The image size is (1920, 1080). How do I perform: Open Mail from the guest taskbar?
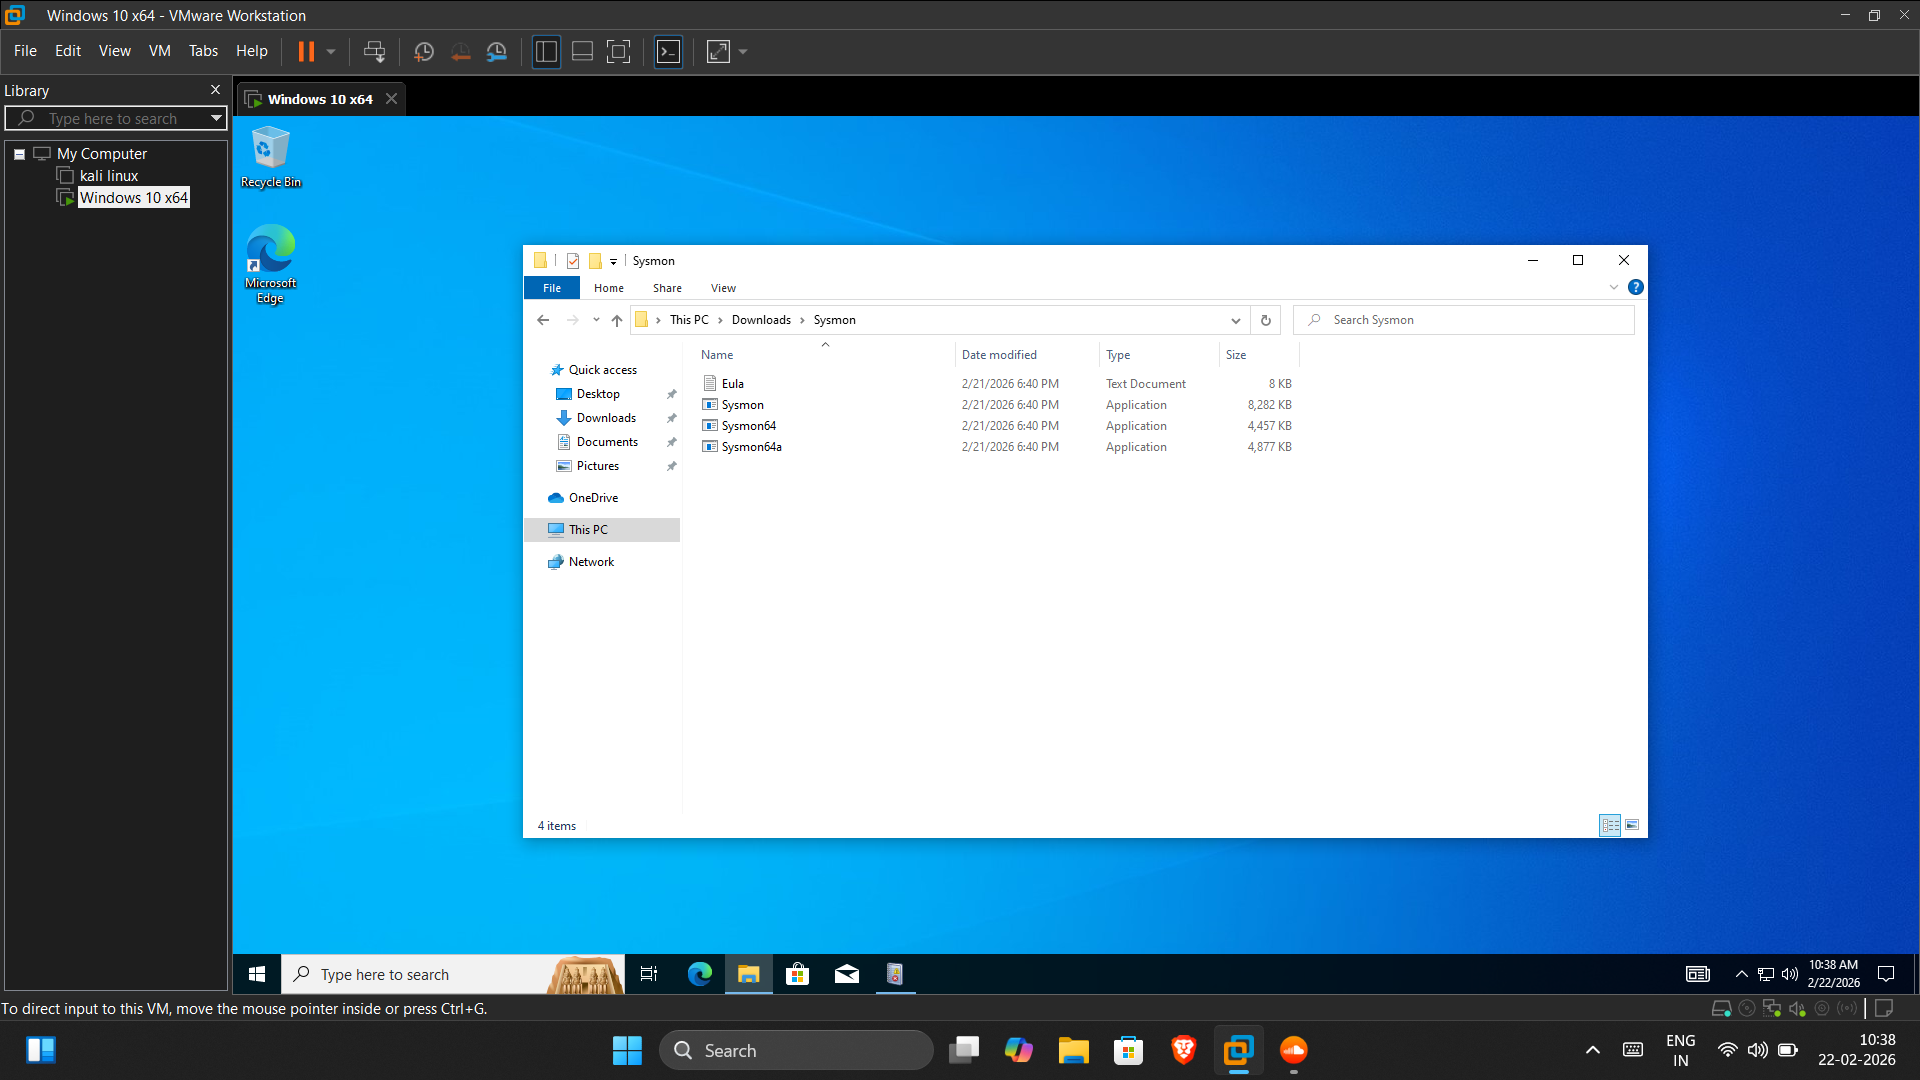(846, 974)
